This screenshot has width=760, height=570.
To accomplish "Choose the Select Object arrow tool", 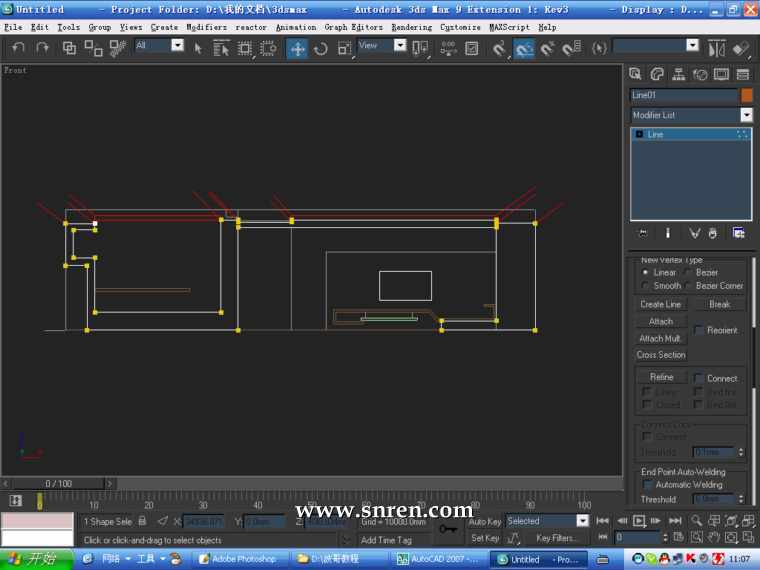I will pos(198,48).
